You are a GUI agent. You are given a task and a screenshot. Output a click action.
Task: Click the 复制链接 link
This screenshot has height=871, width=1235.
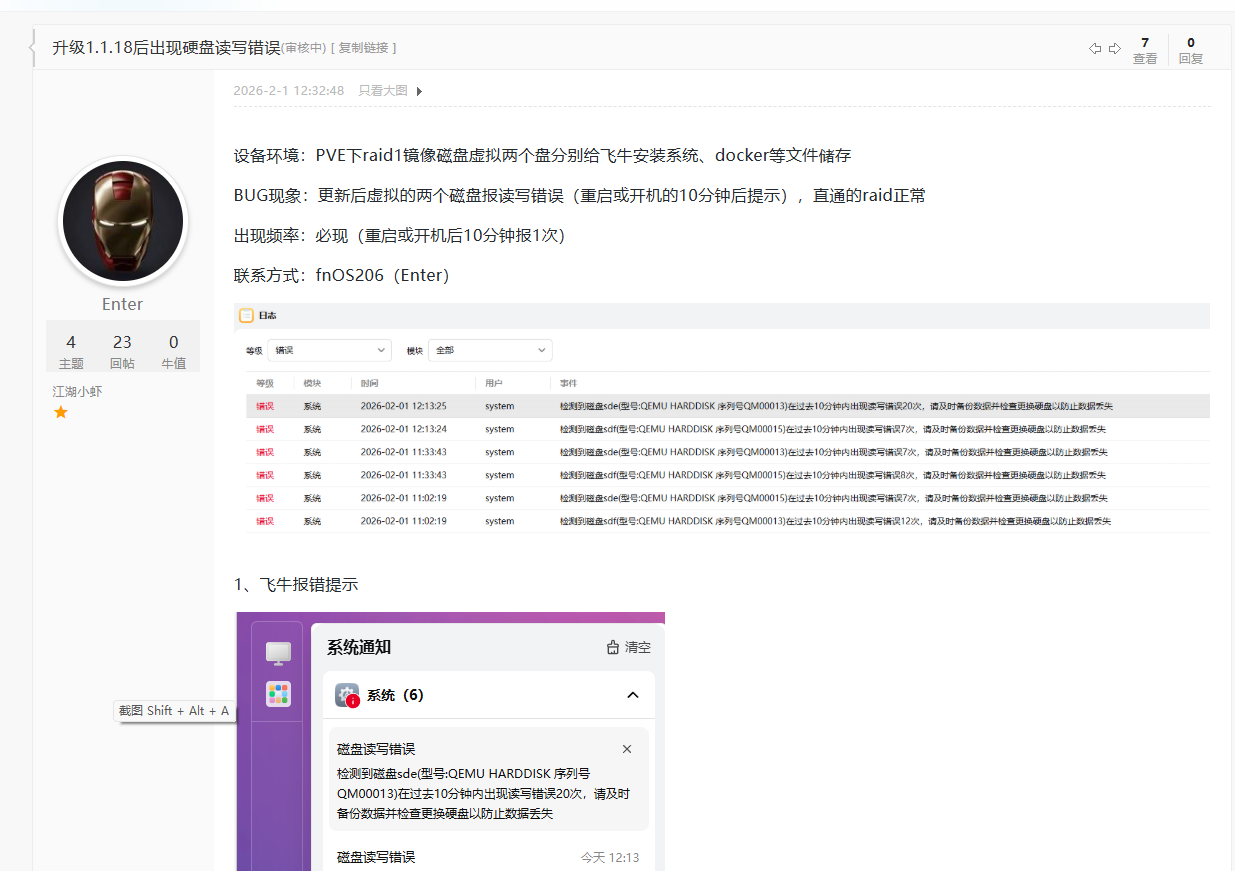[x=364, y=48]
